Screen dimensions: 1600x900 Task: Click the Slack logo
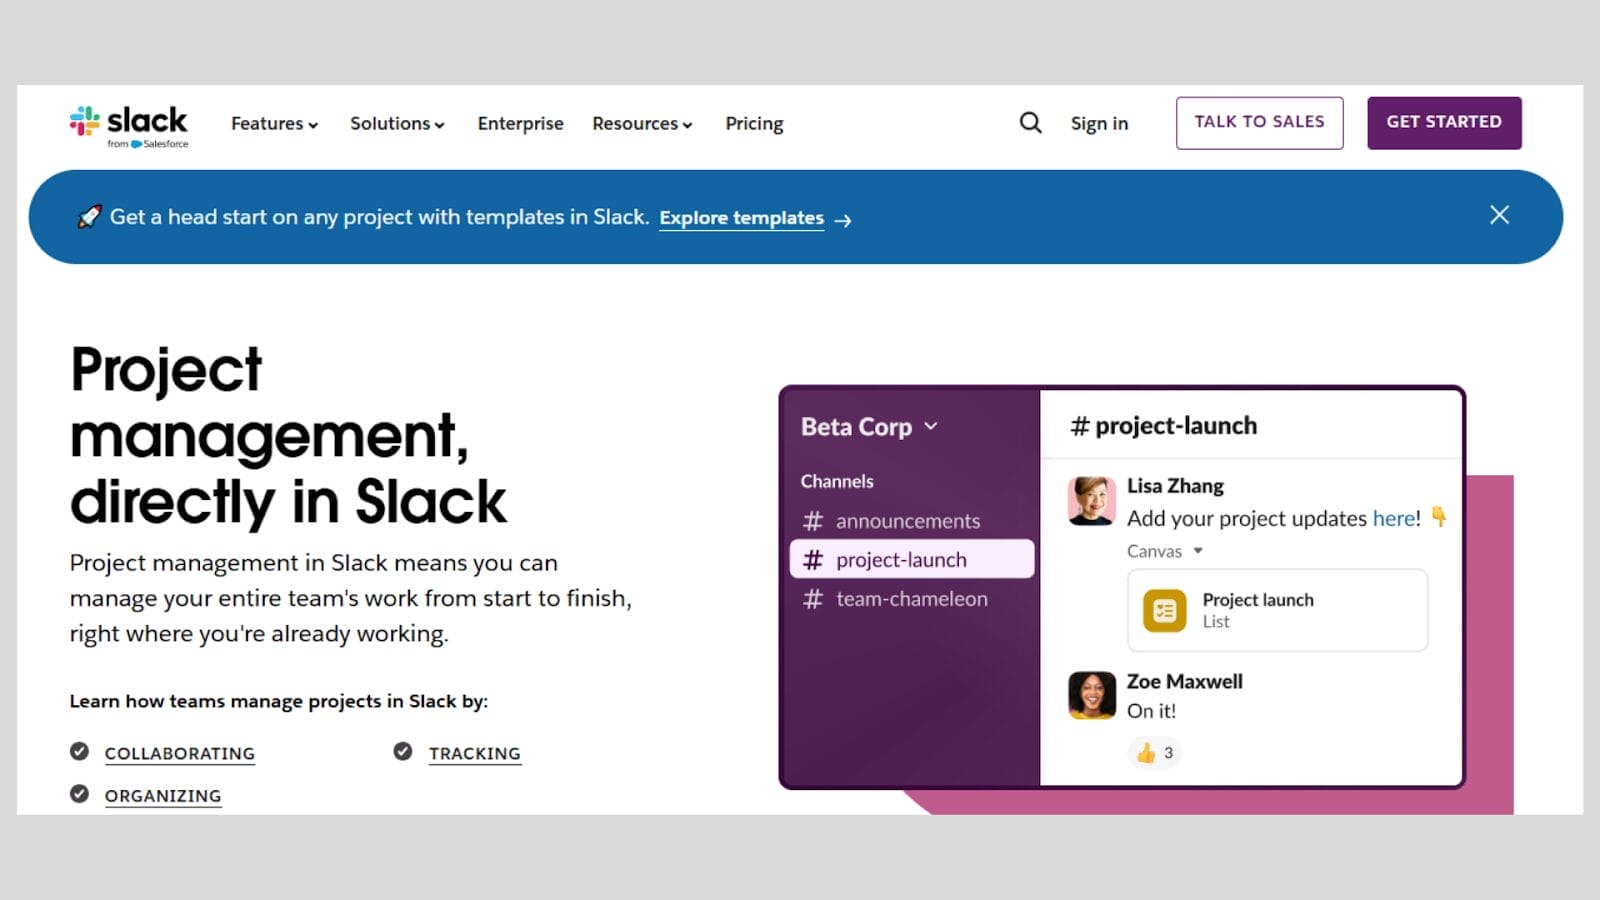(128, 122)
